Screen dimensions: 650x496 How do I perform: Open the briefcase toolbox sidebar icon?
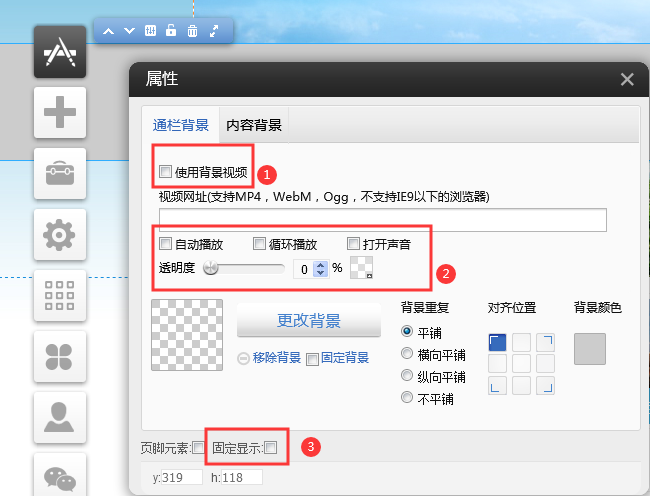coord(60,173)
